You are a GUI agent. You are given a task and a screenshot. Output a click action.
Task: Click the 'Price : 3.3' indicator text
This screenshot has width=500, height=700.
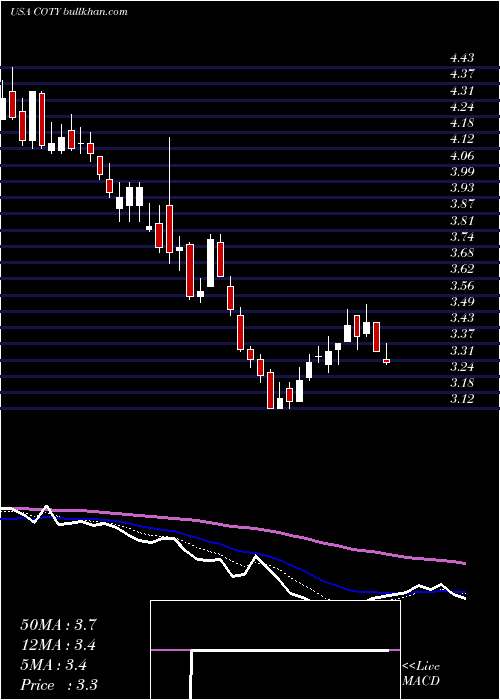pyautogui.click(x=59, y=685)
